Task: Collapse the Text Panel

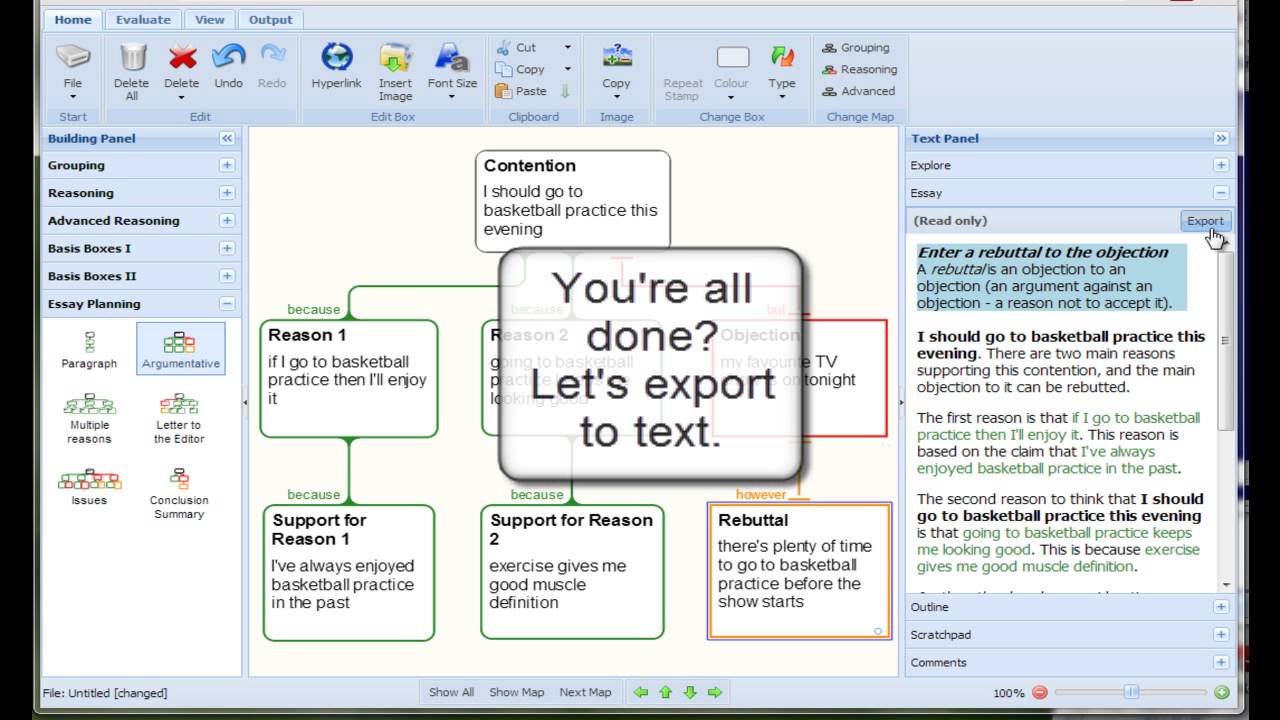Action: click(1221, 138)
